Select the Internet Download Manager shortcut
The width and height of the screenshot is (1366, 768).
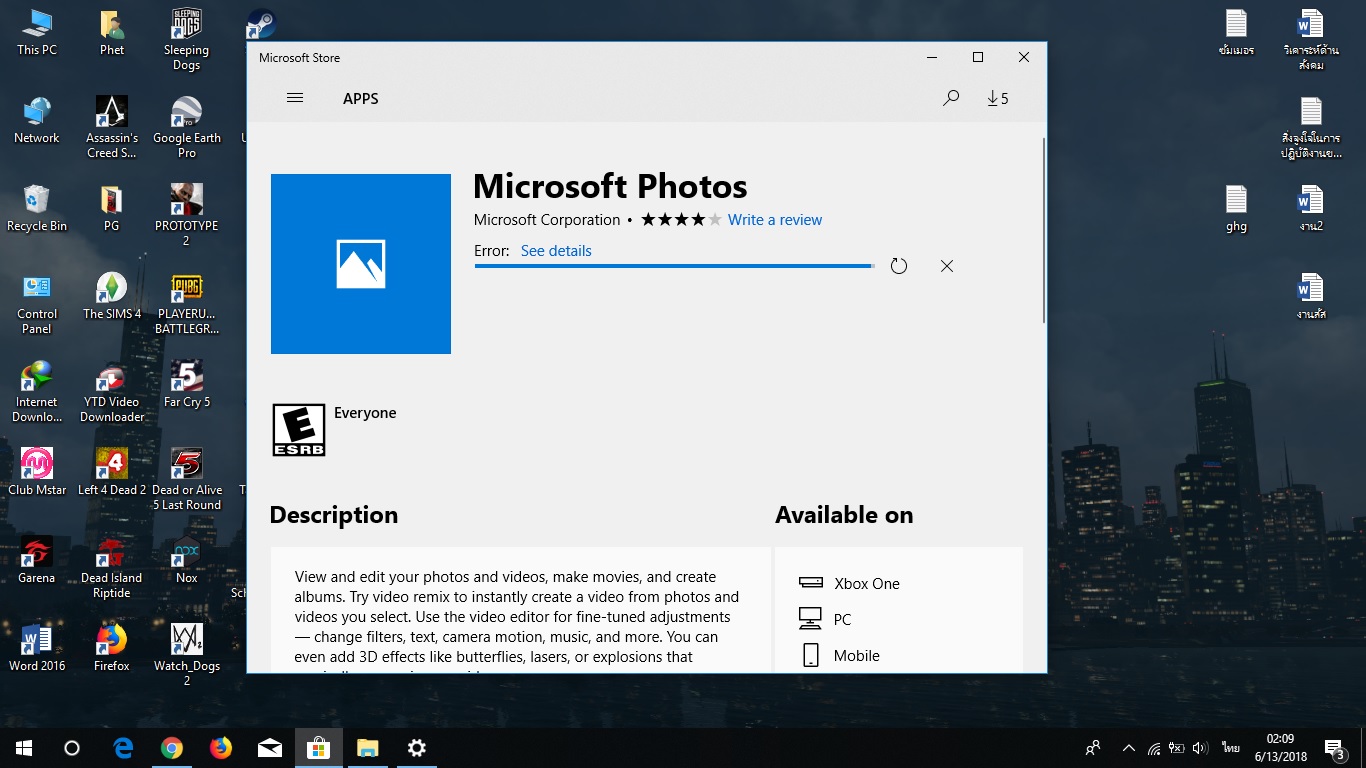point(37,392)
